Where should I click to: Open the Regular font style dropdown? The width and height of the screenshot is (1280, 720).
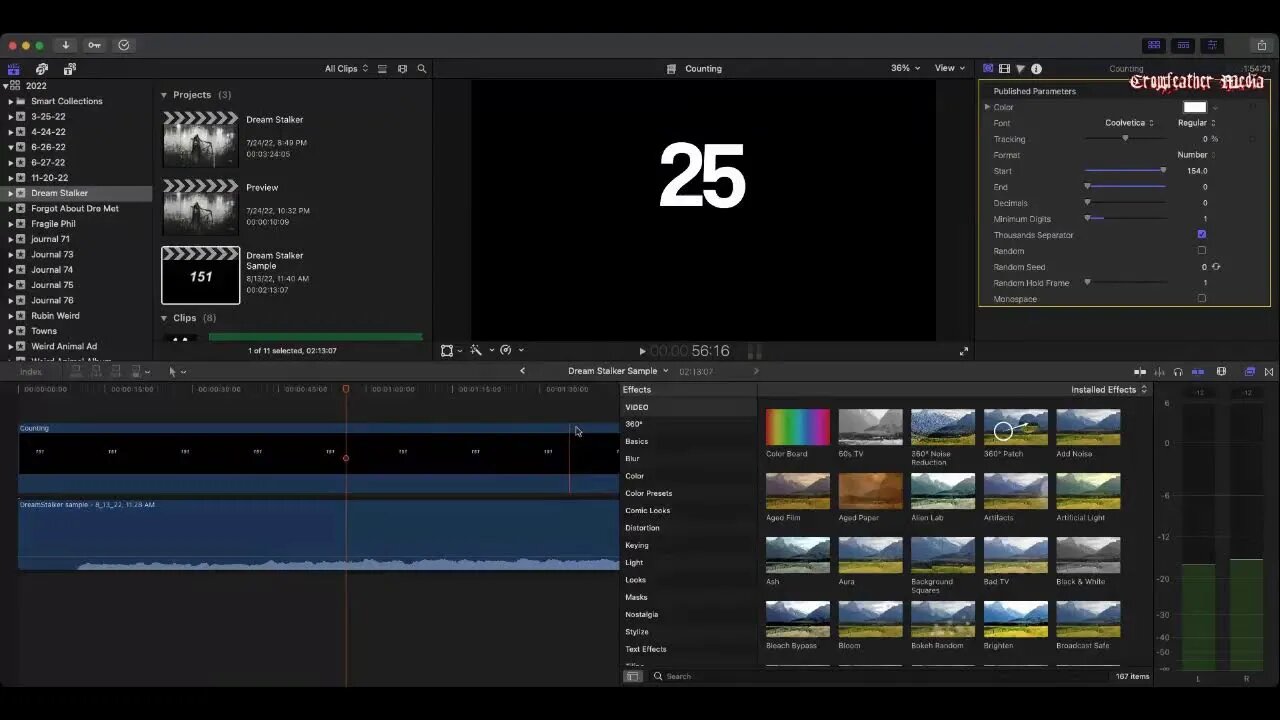pos(1196,123)
